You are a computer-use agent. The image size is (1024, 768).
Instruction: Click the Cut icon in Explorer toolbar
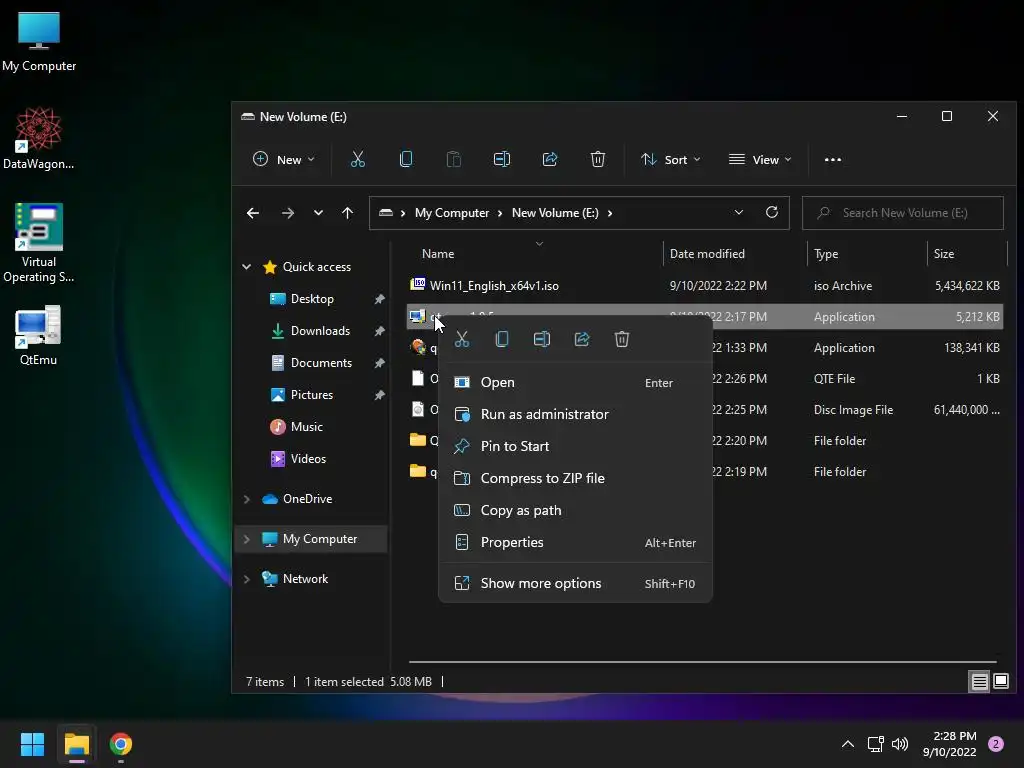[357, 159]
